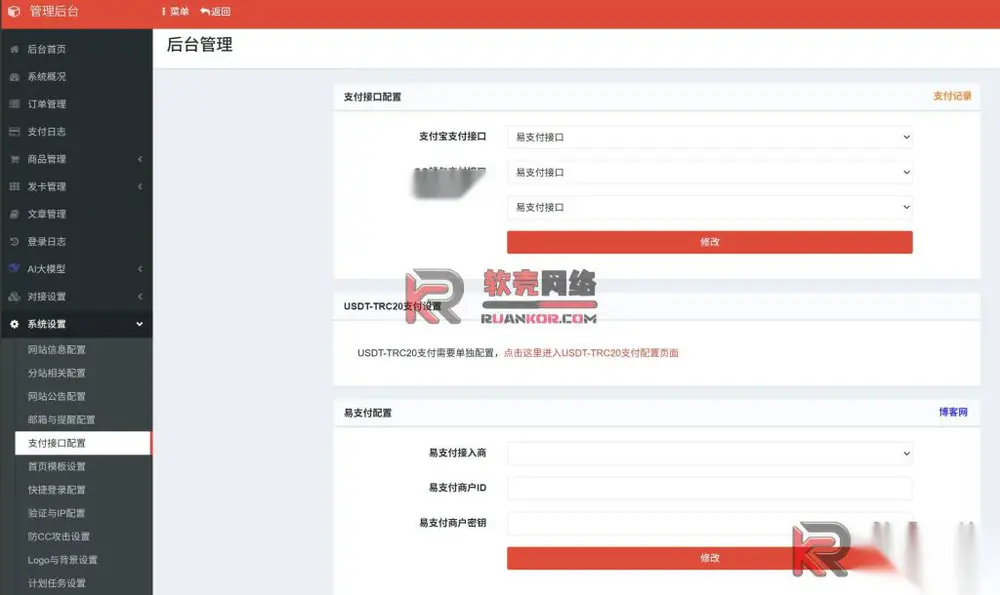The image size is (1000, 595).
Task: Open the second 易支付接口 dropdown
Action: click(710, 172)
